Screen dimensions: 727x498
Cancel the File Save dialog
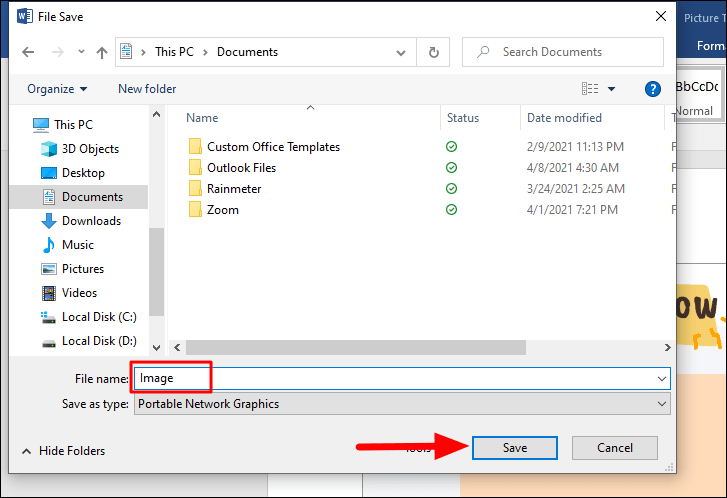tap(615, 448)
